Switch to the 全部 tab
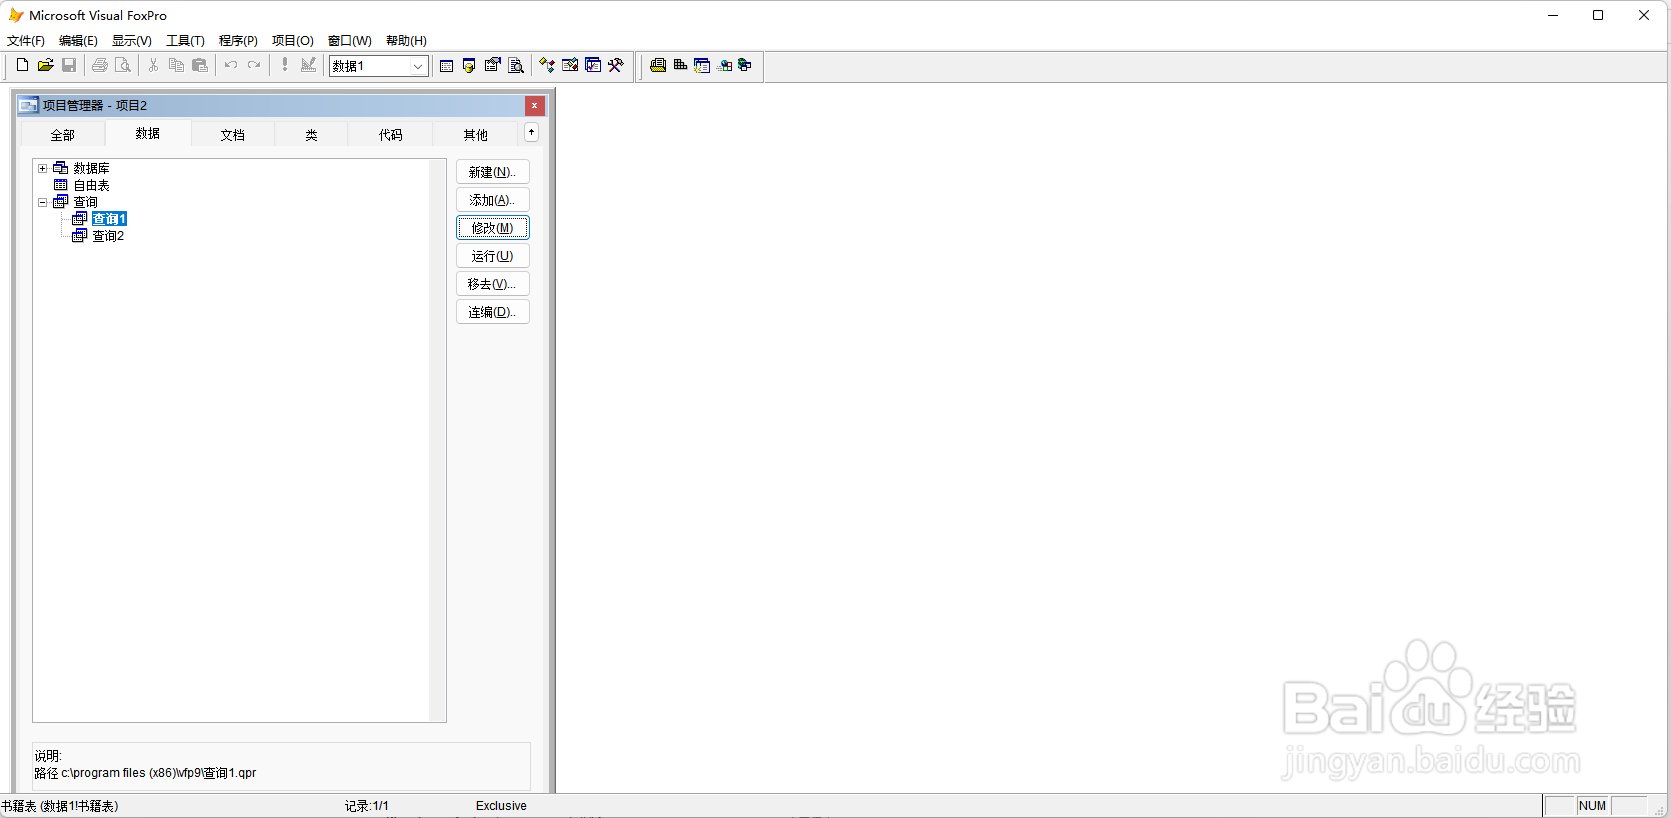The height and width of the screenshot is (818, 1671). pos(63,135)
